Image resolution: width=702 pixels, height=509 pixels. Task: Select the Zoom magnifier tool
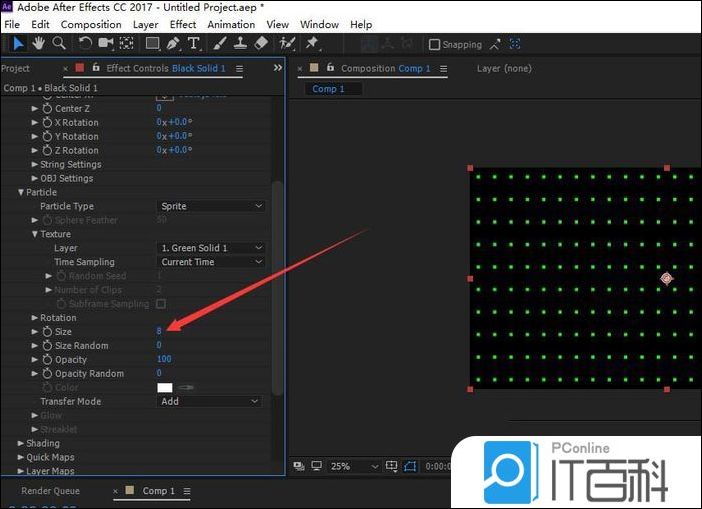point(59,43)
